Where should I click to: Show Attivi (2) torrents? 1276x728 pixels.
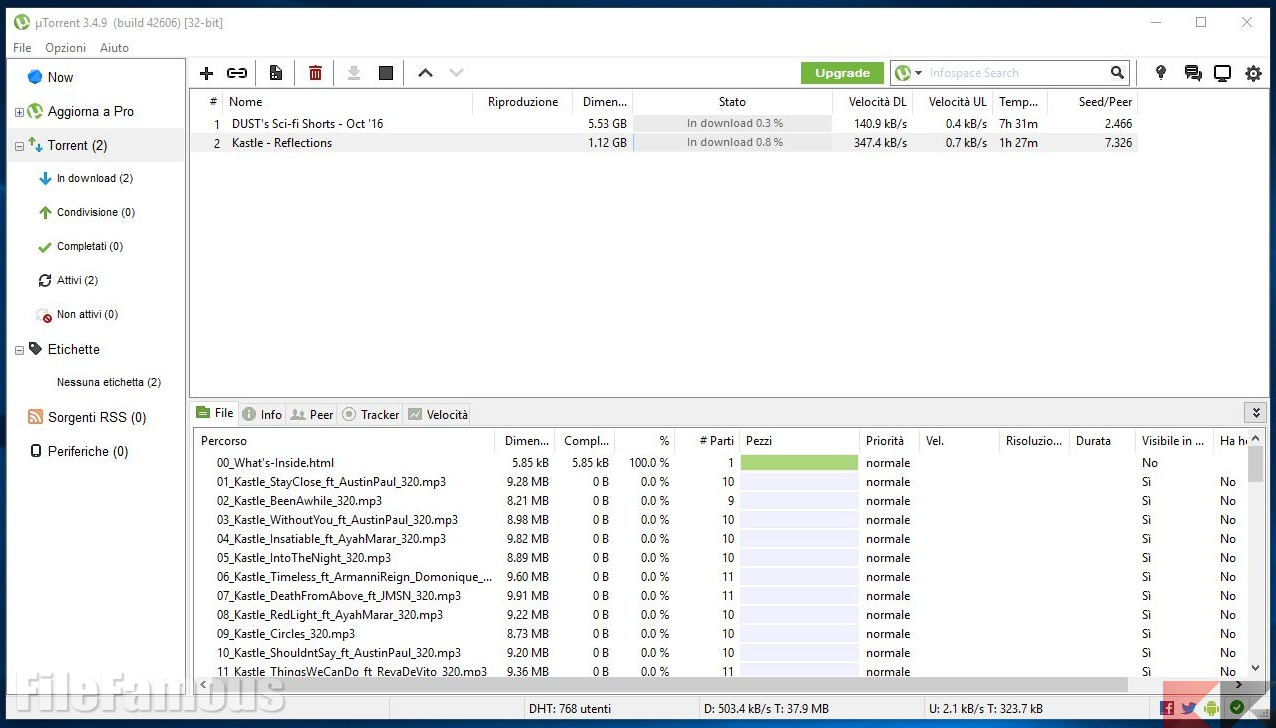coord(77,280)
